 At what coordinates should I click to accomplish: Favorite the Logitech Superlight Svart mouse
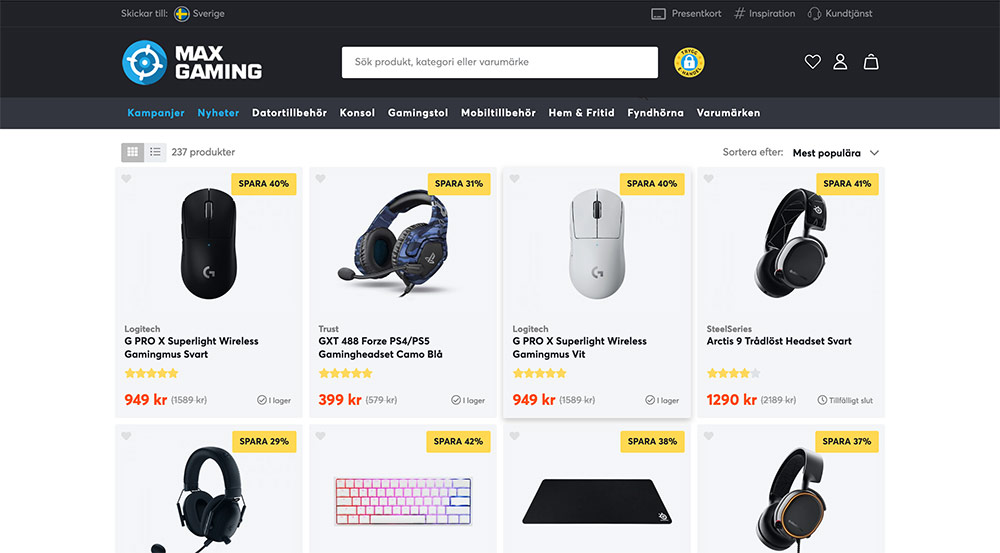pos(126,179)
